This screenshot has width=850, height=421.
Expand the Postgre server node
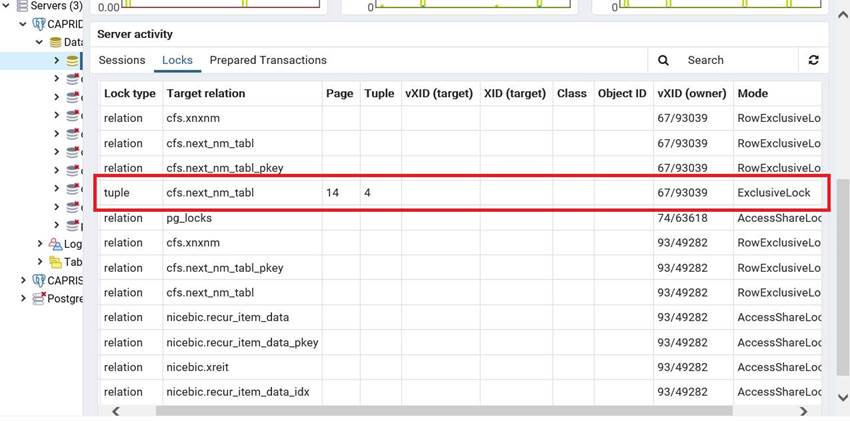coord(24,298)
